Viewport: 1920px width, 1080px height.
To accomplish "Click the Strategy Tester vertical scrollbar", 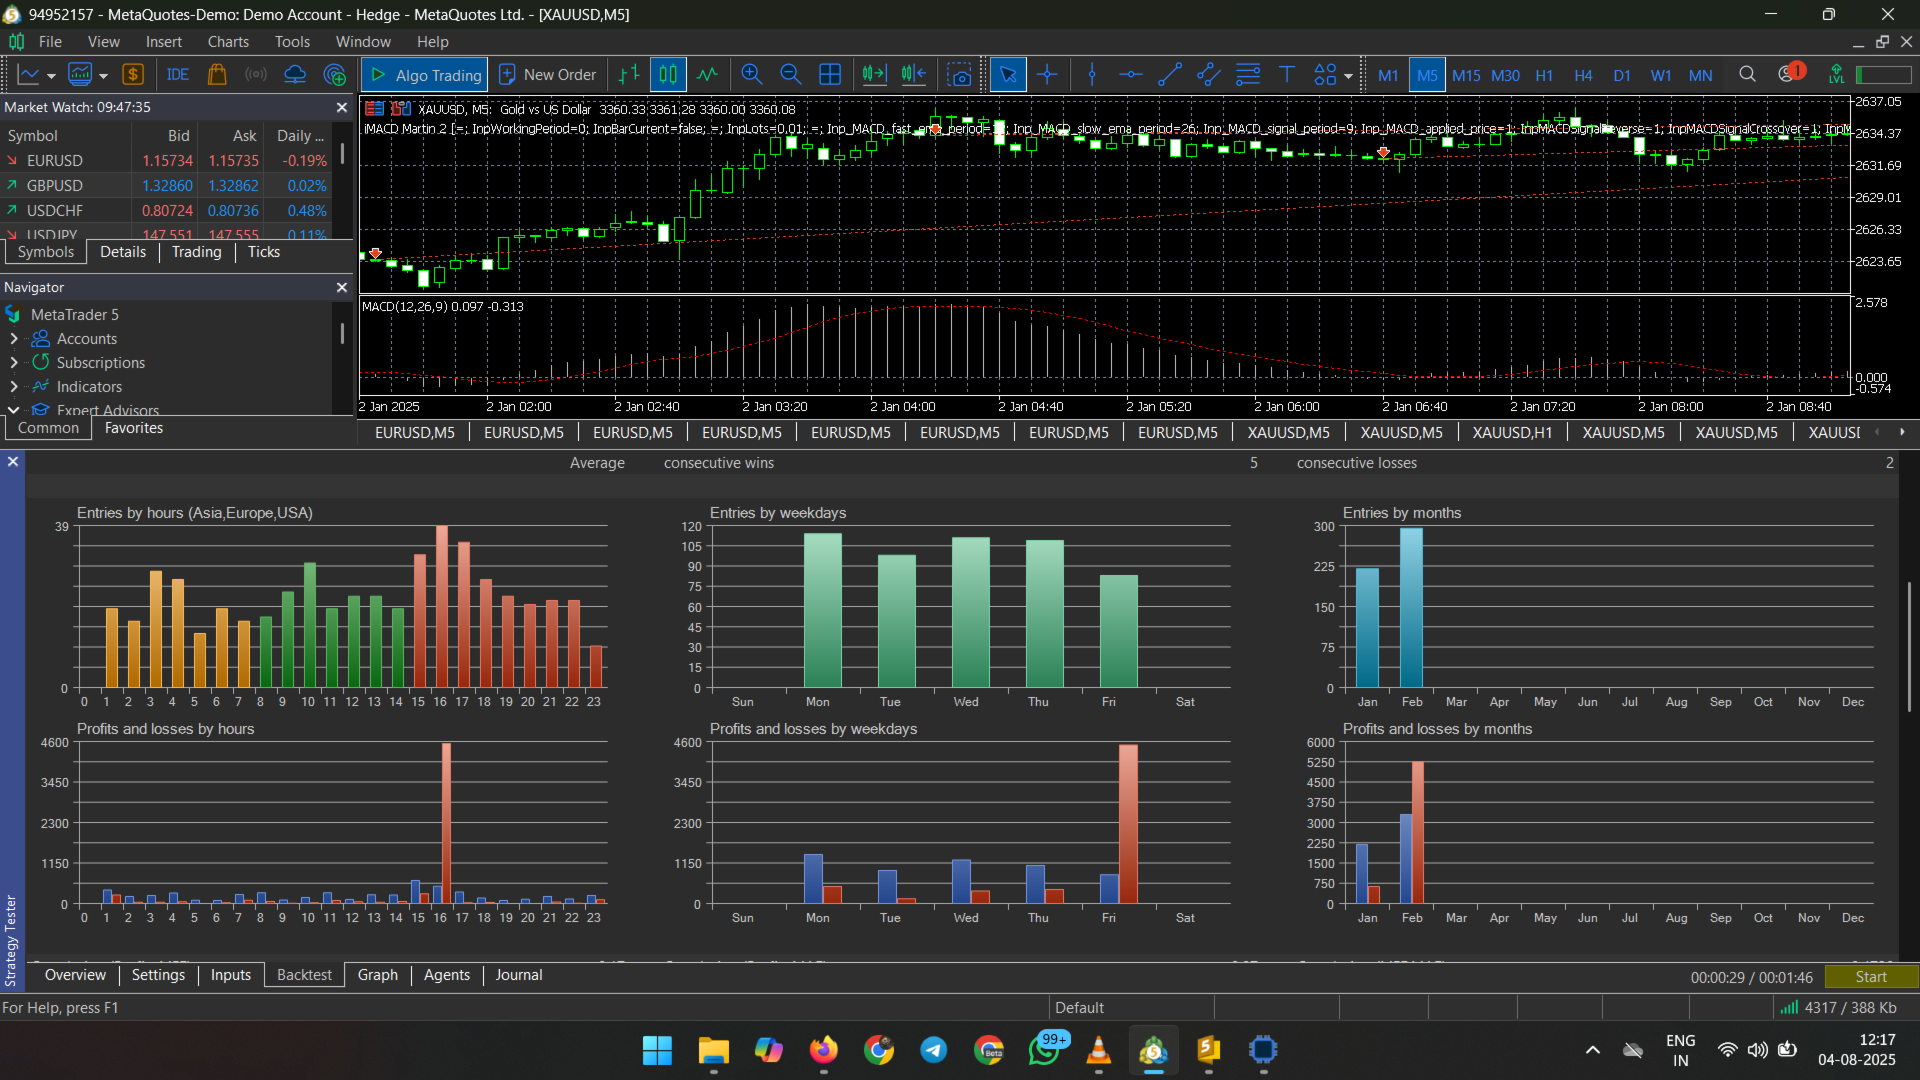I will [x=1910, y=647].
